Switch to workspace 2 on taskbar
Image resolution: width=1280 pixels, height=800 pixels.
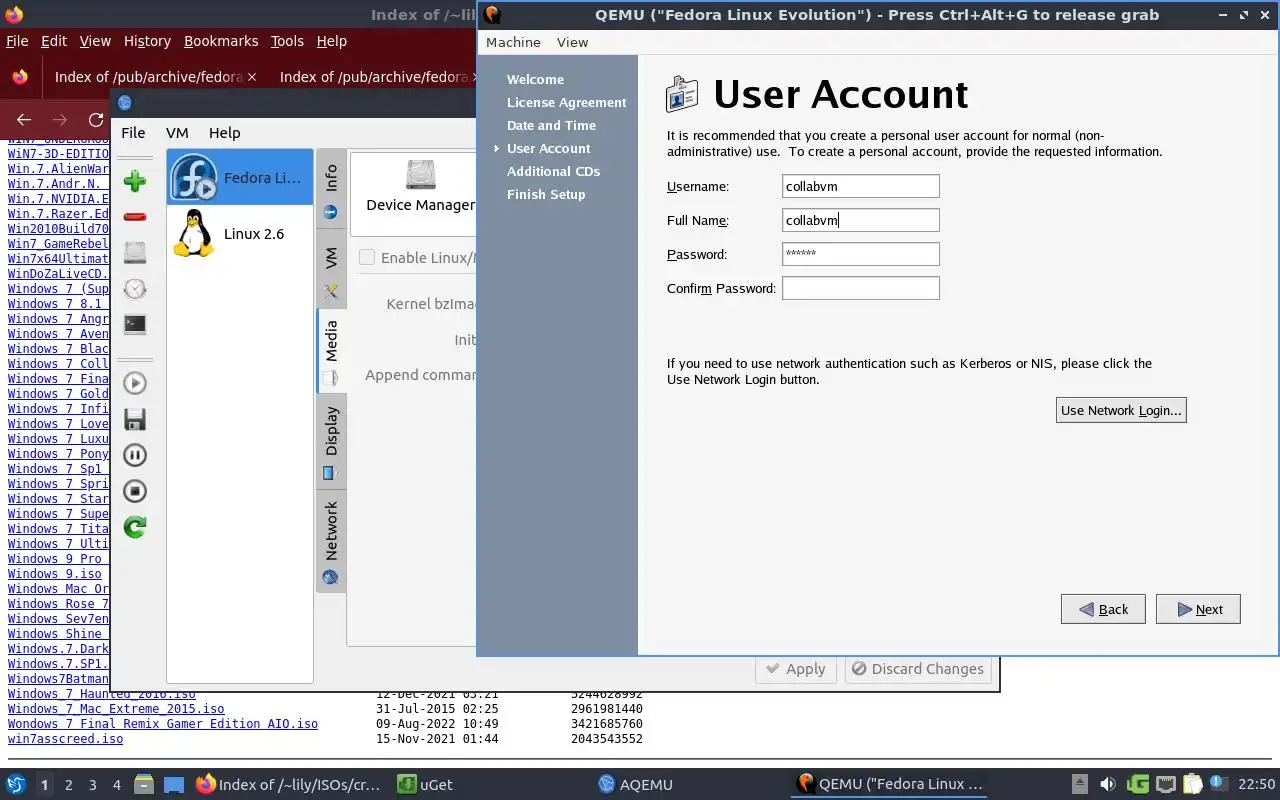(x=69, y=785)
